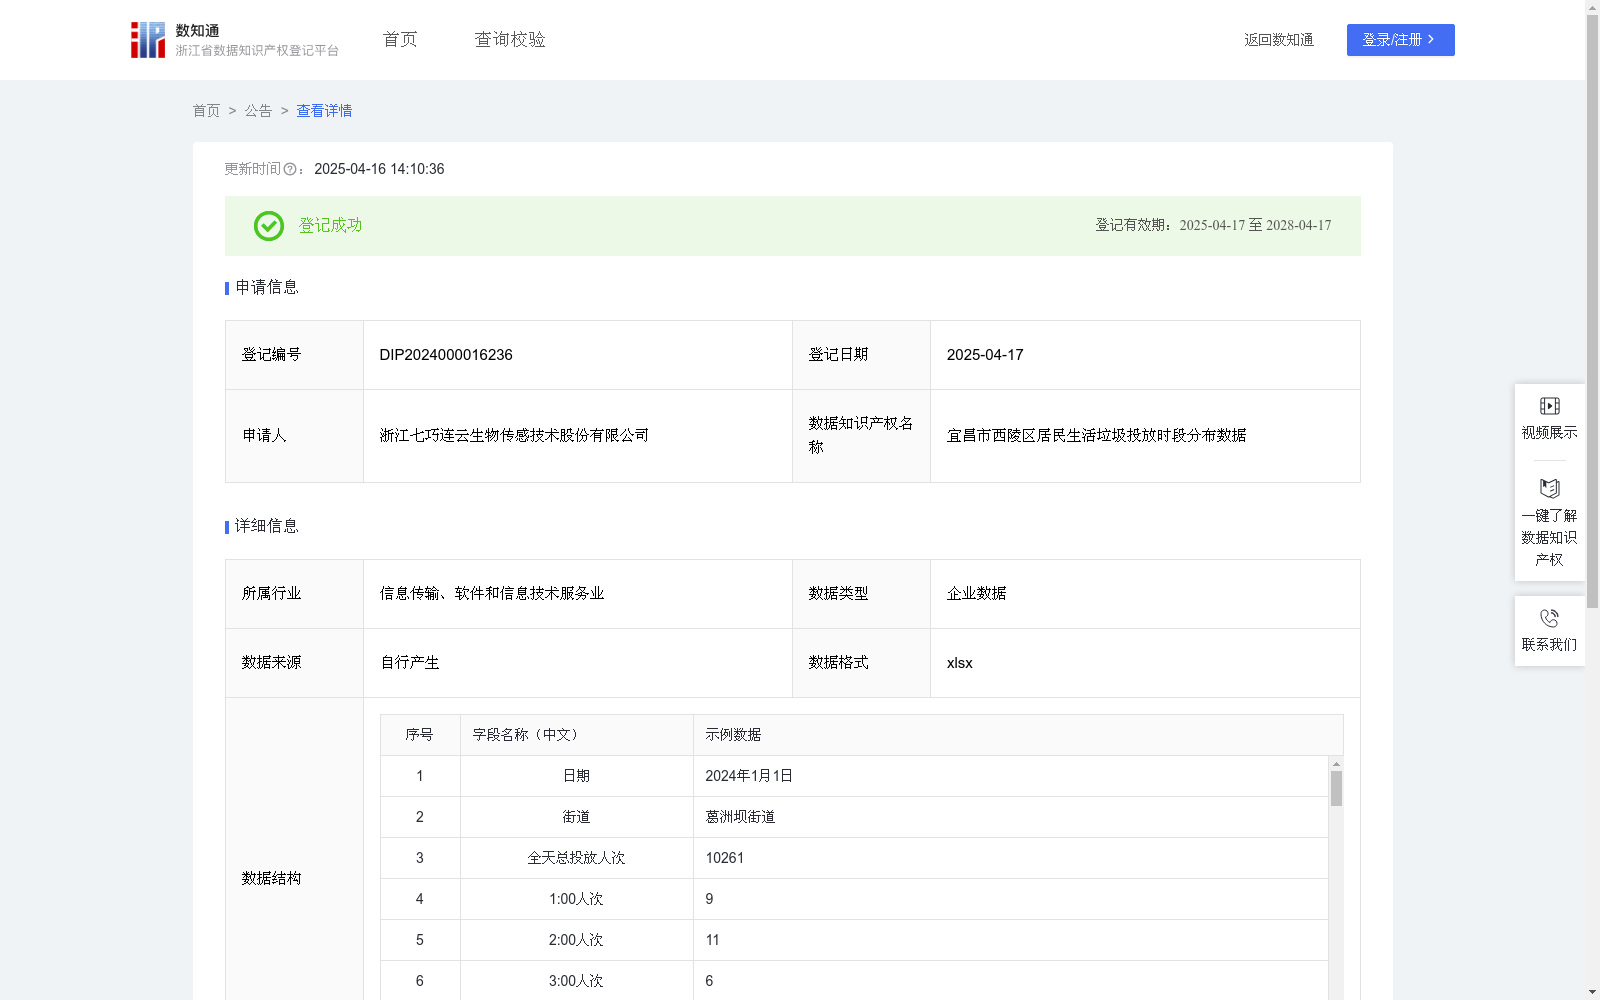Image resolution: width=1600 pixels, height=1000 pixels.
Task: Click the 1:00人次 field cell
Action: (x=576, y=899)
